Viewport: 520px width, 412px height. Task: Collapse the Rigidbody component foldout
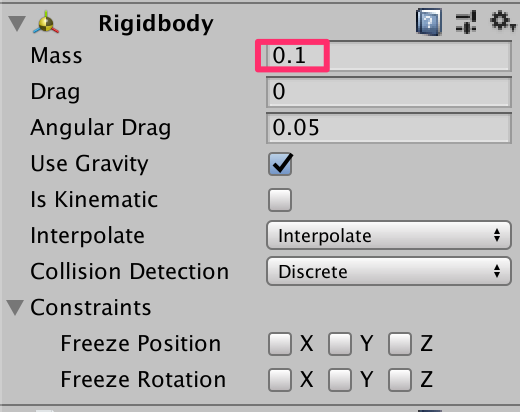click(17, 23)
